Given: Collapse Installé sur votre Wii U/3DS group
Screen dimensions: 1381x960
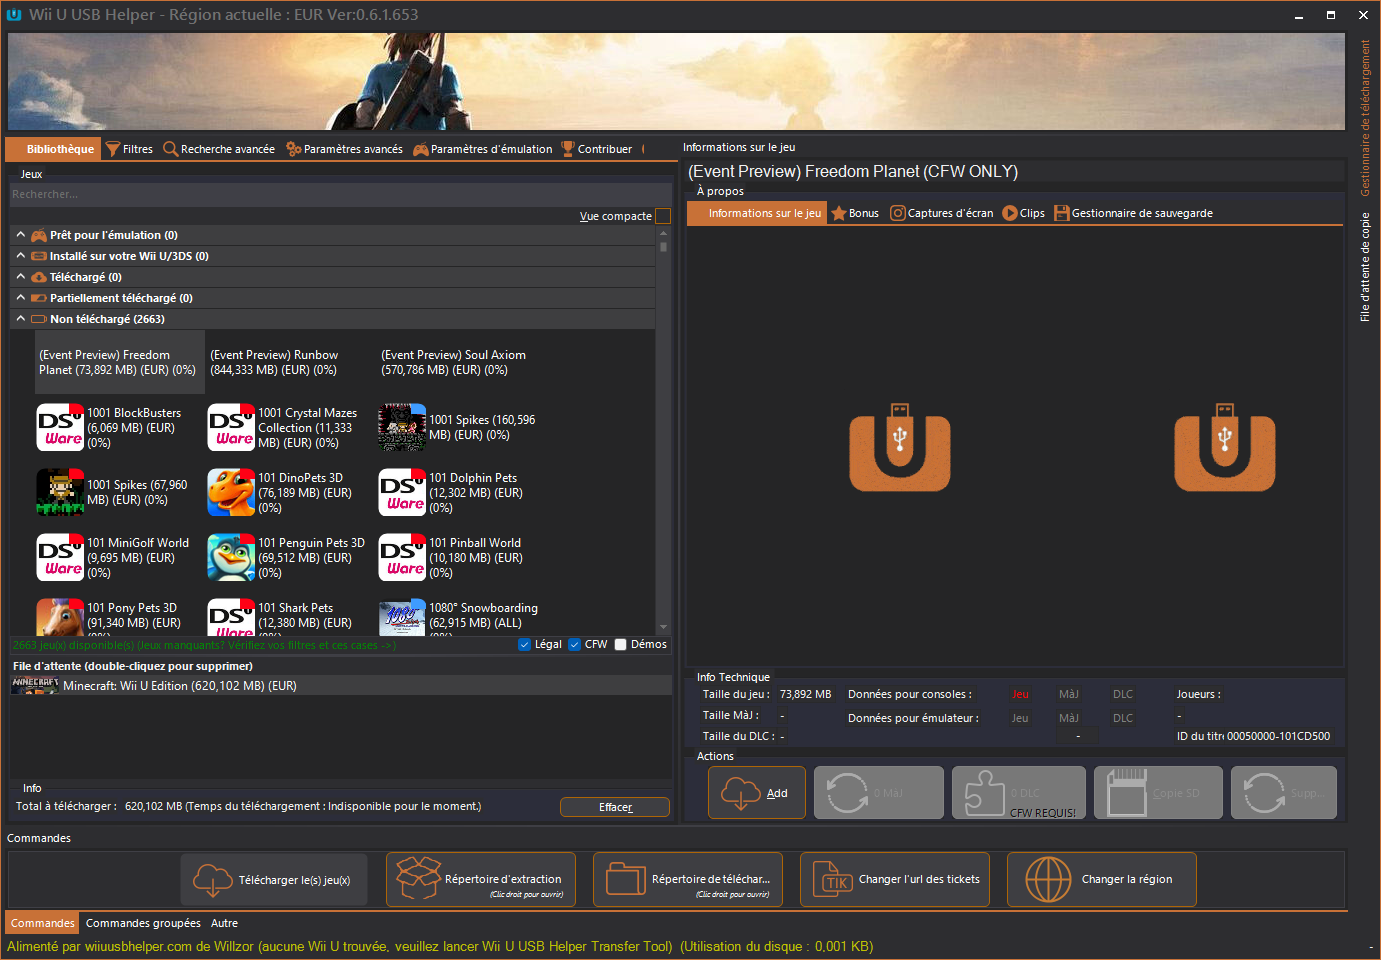Looking at the screenshot, I should point(20,256).
